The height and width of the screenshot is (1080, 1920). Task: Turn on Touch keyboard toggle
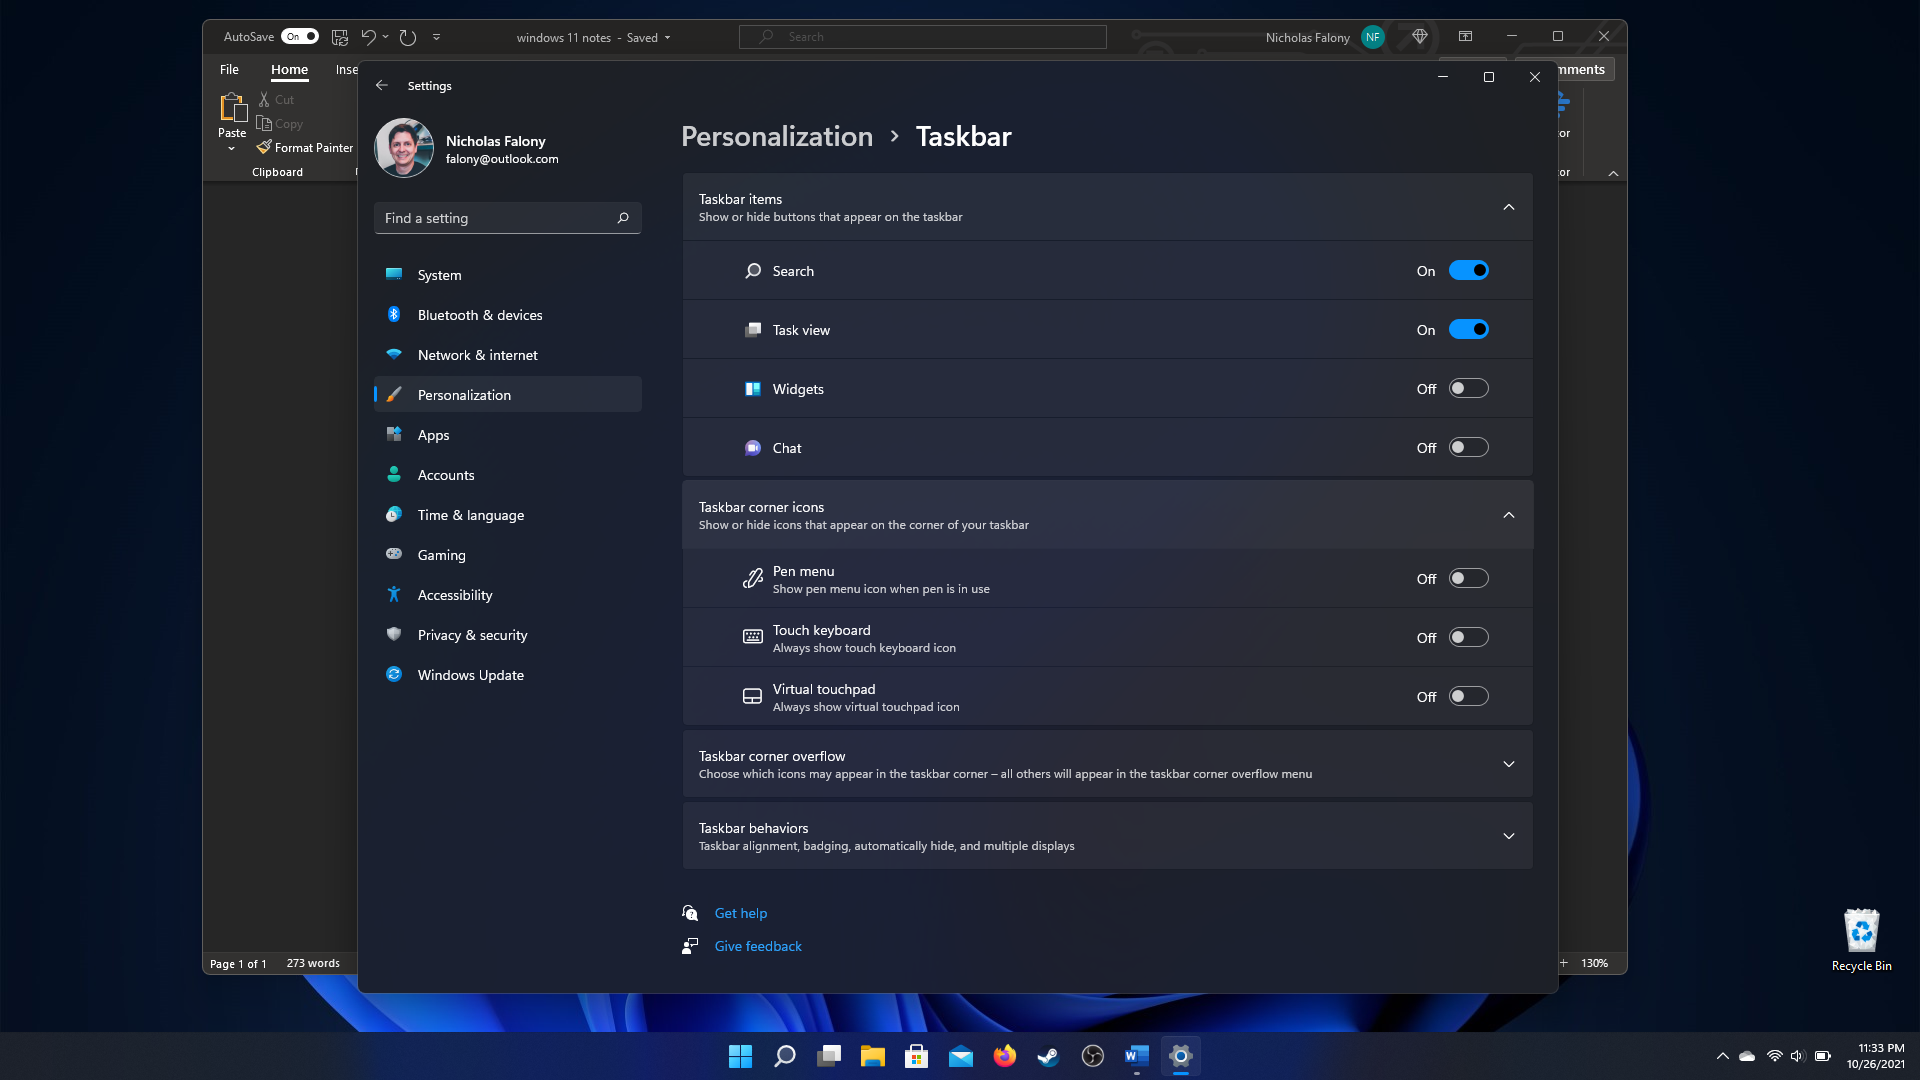(1468, 637)
